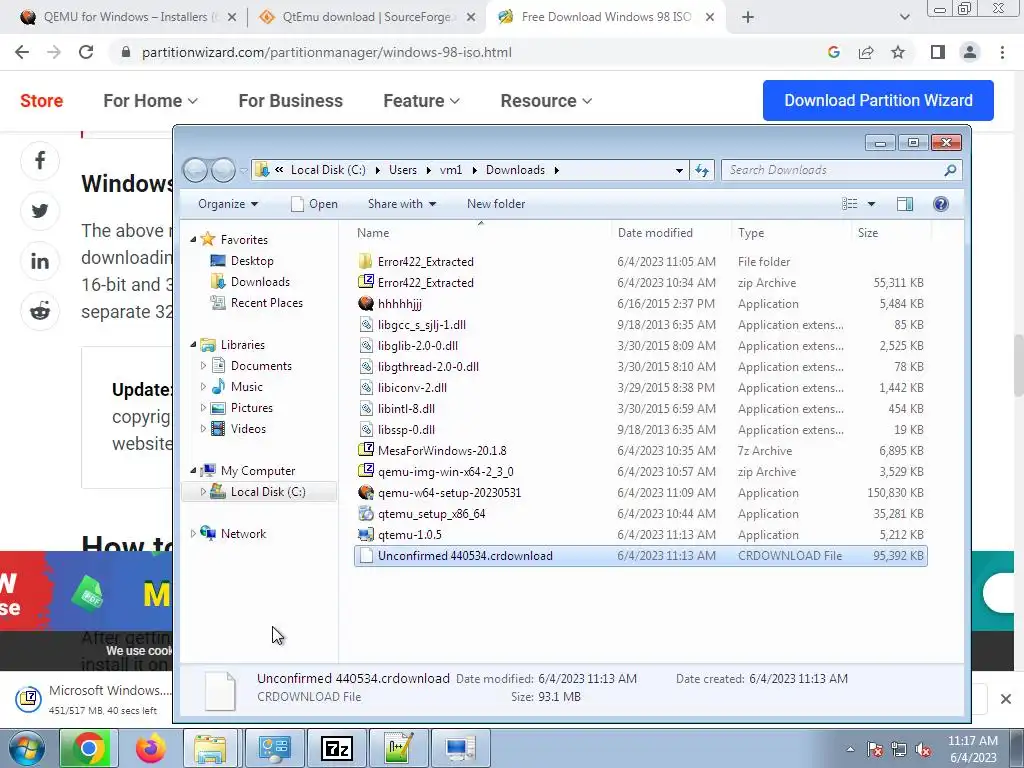Image resolution: width=1024 pixels, height=768 pixels.
Task: Open Resource website menu
Action: 546,101
